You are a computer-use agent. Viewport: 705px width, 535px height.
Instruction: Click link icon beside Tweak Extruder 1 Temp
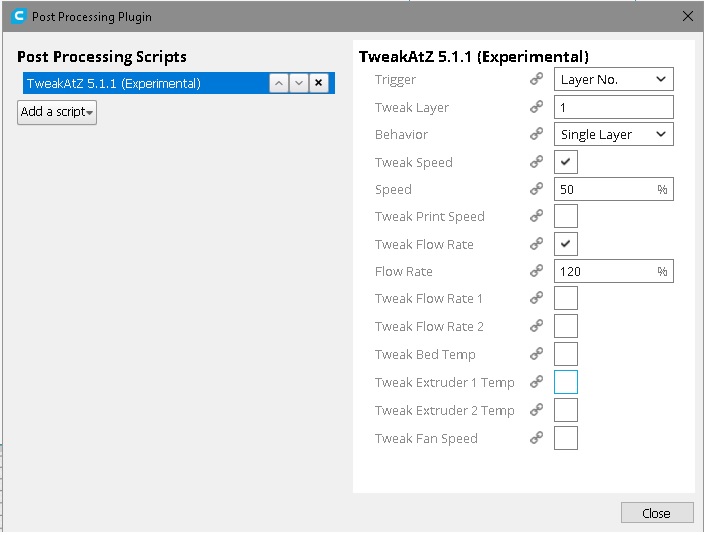point(536,382)
